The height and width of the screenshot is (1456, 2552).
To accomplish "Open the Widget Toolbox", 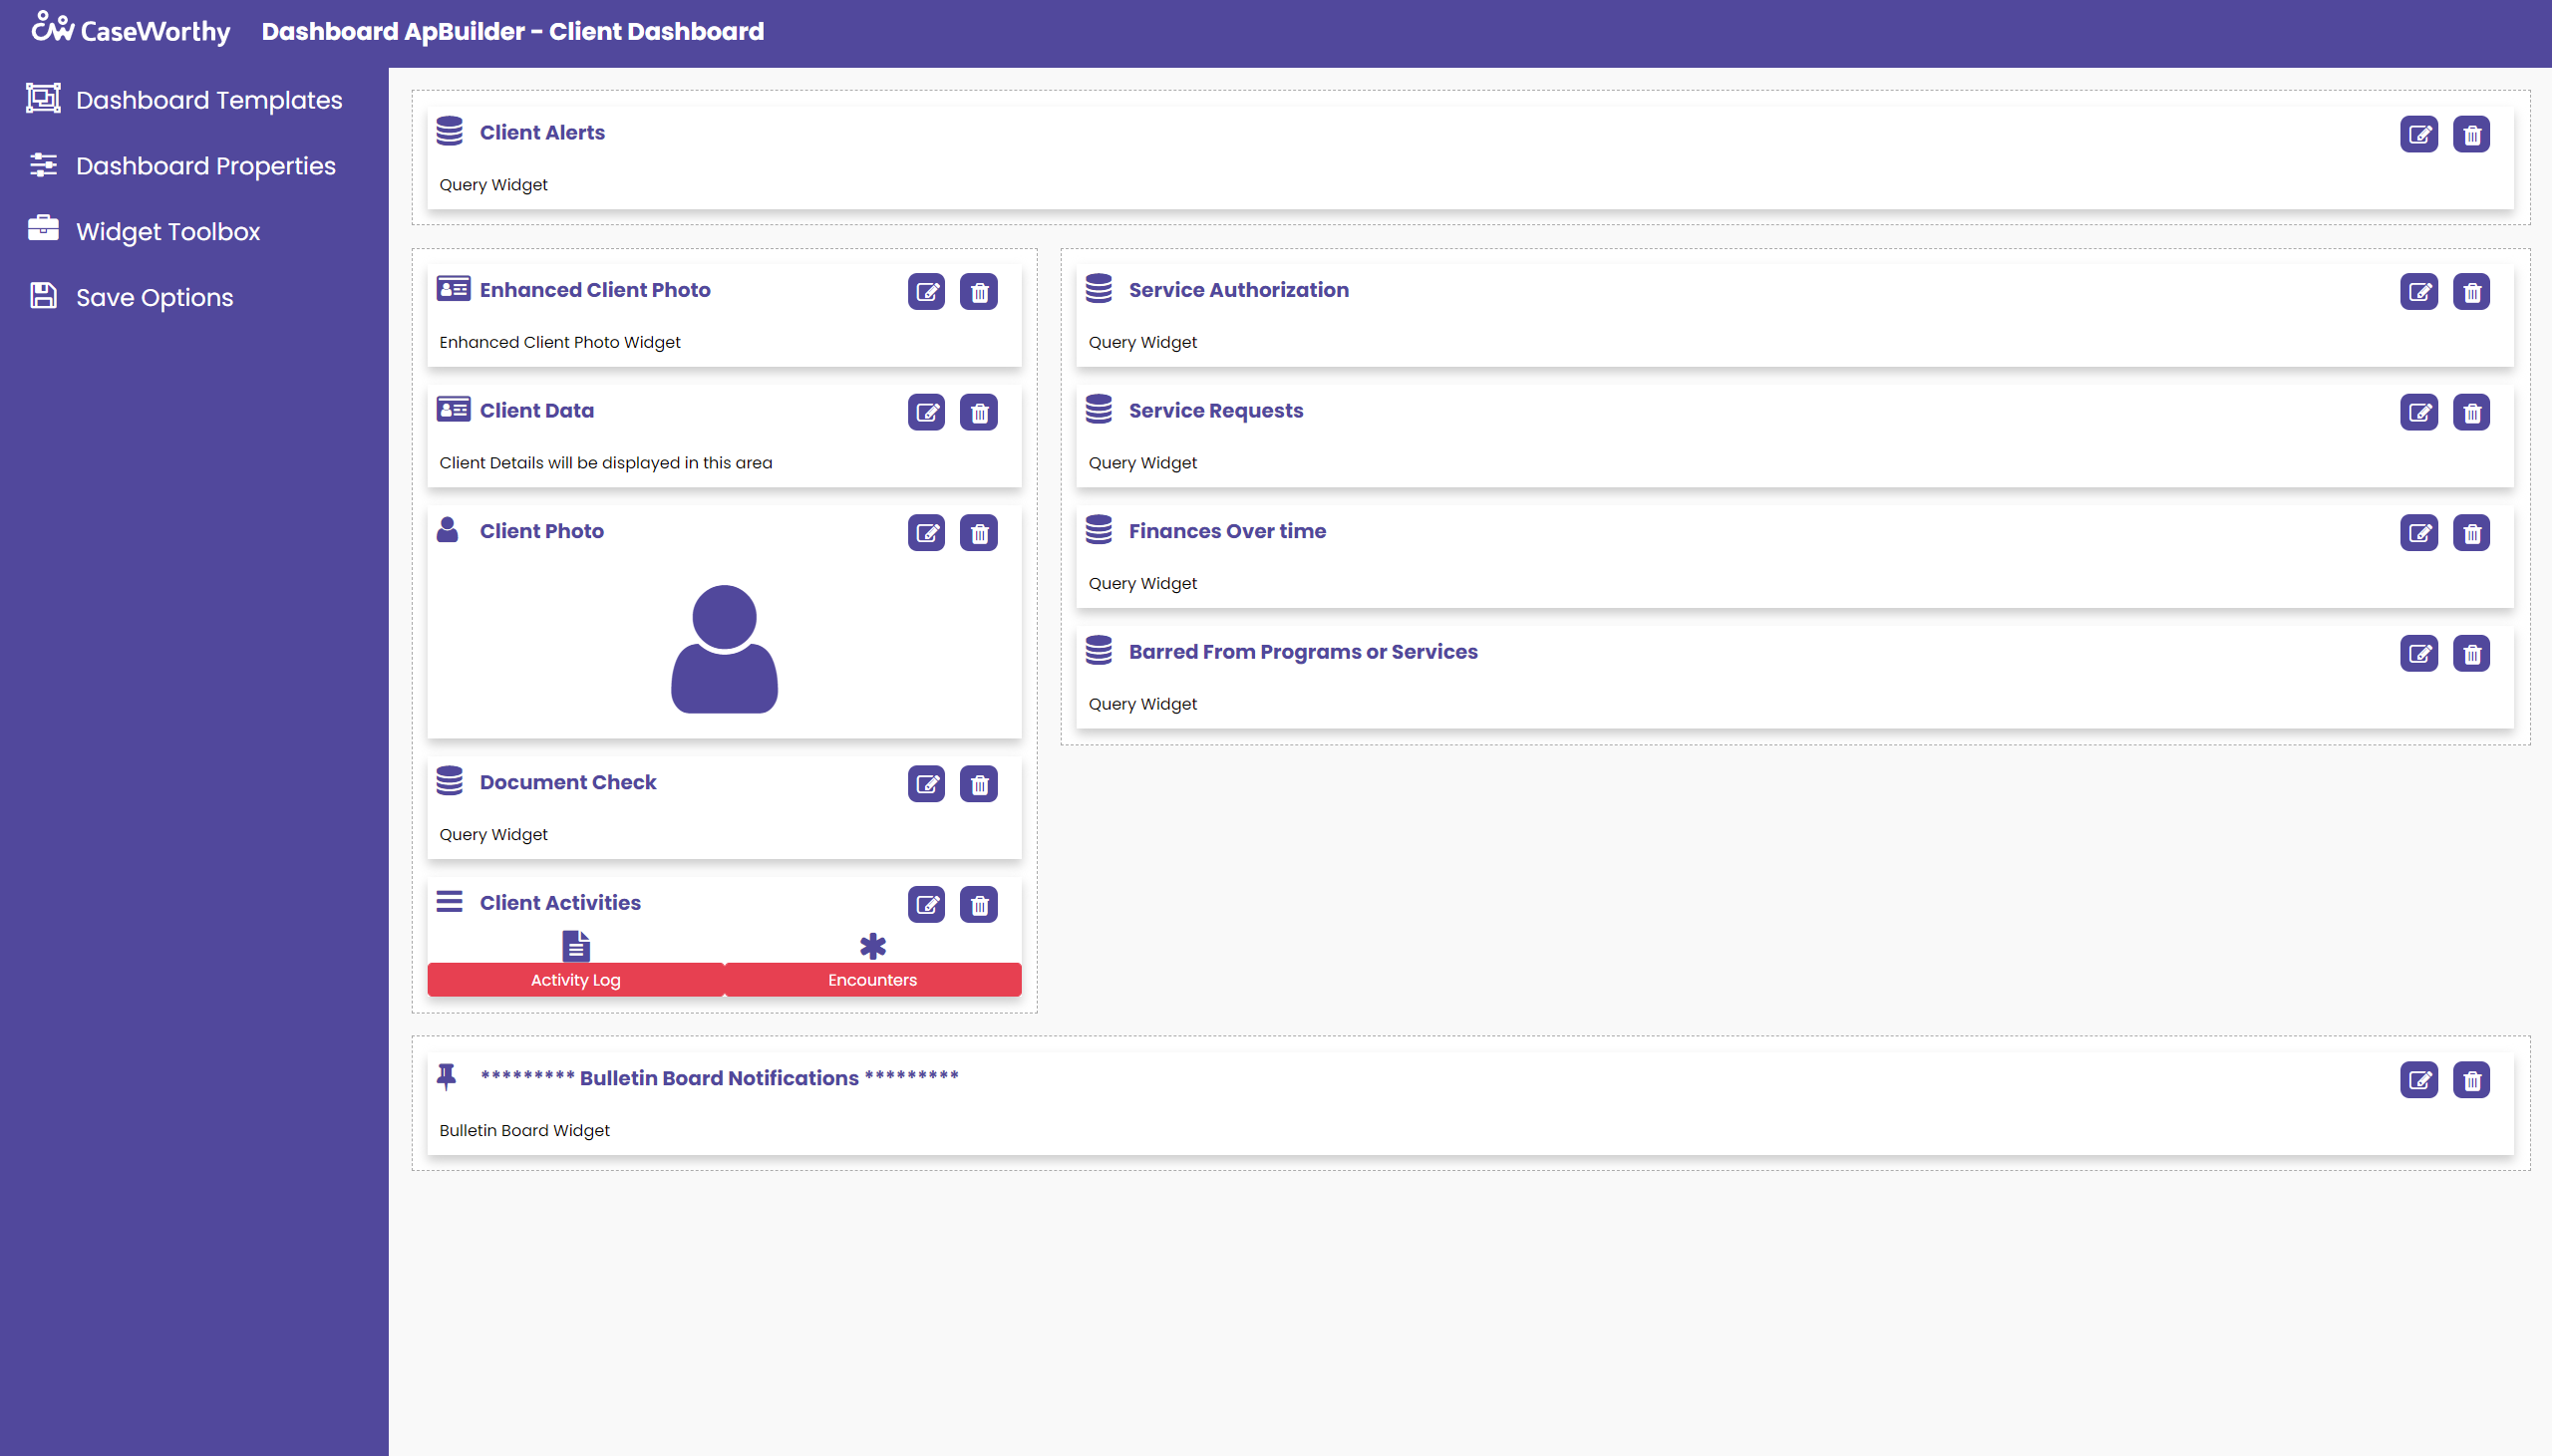I will pos(167,232).
